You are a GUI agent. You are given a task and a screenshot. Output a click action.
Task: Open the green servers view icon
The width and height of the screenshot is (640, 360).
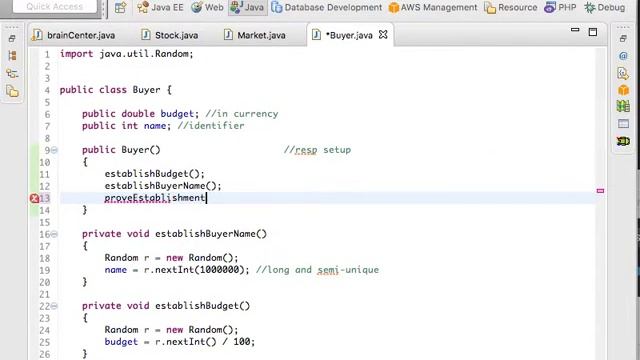[623, 107]
